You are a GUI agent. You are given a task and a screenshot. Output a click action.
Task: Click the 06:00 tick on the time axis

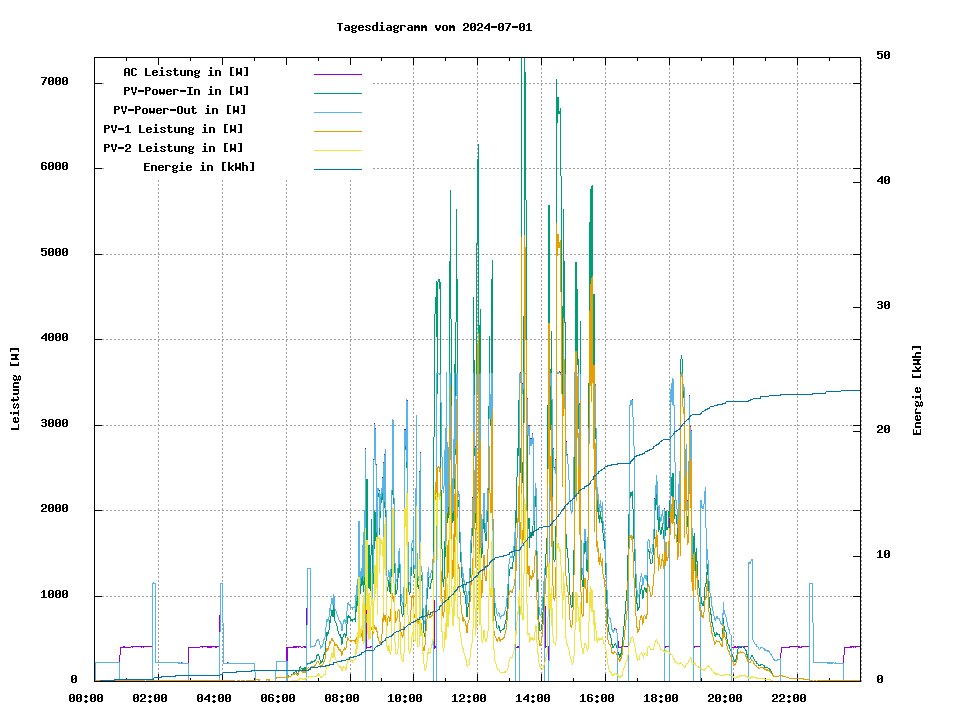(278, 698)
